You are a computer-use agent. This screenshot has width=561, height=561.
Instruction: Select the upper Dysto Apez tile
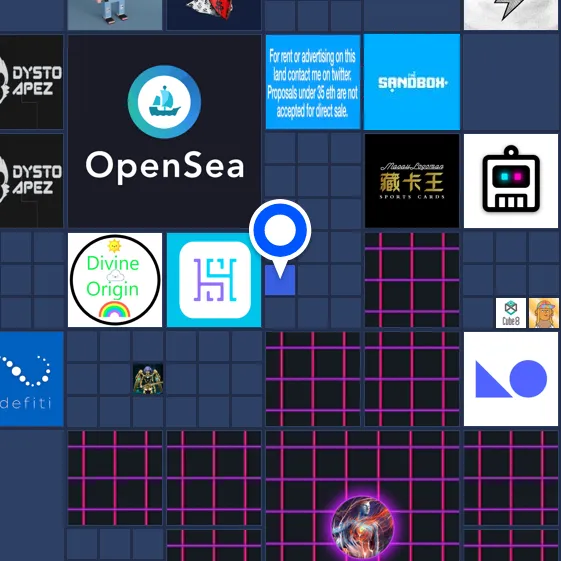[31, 82]
